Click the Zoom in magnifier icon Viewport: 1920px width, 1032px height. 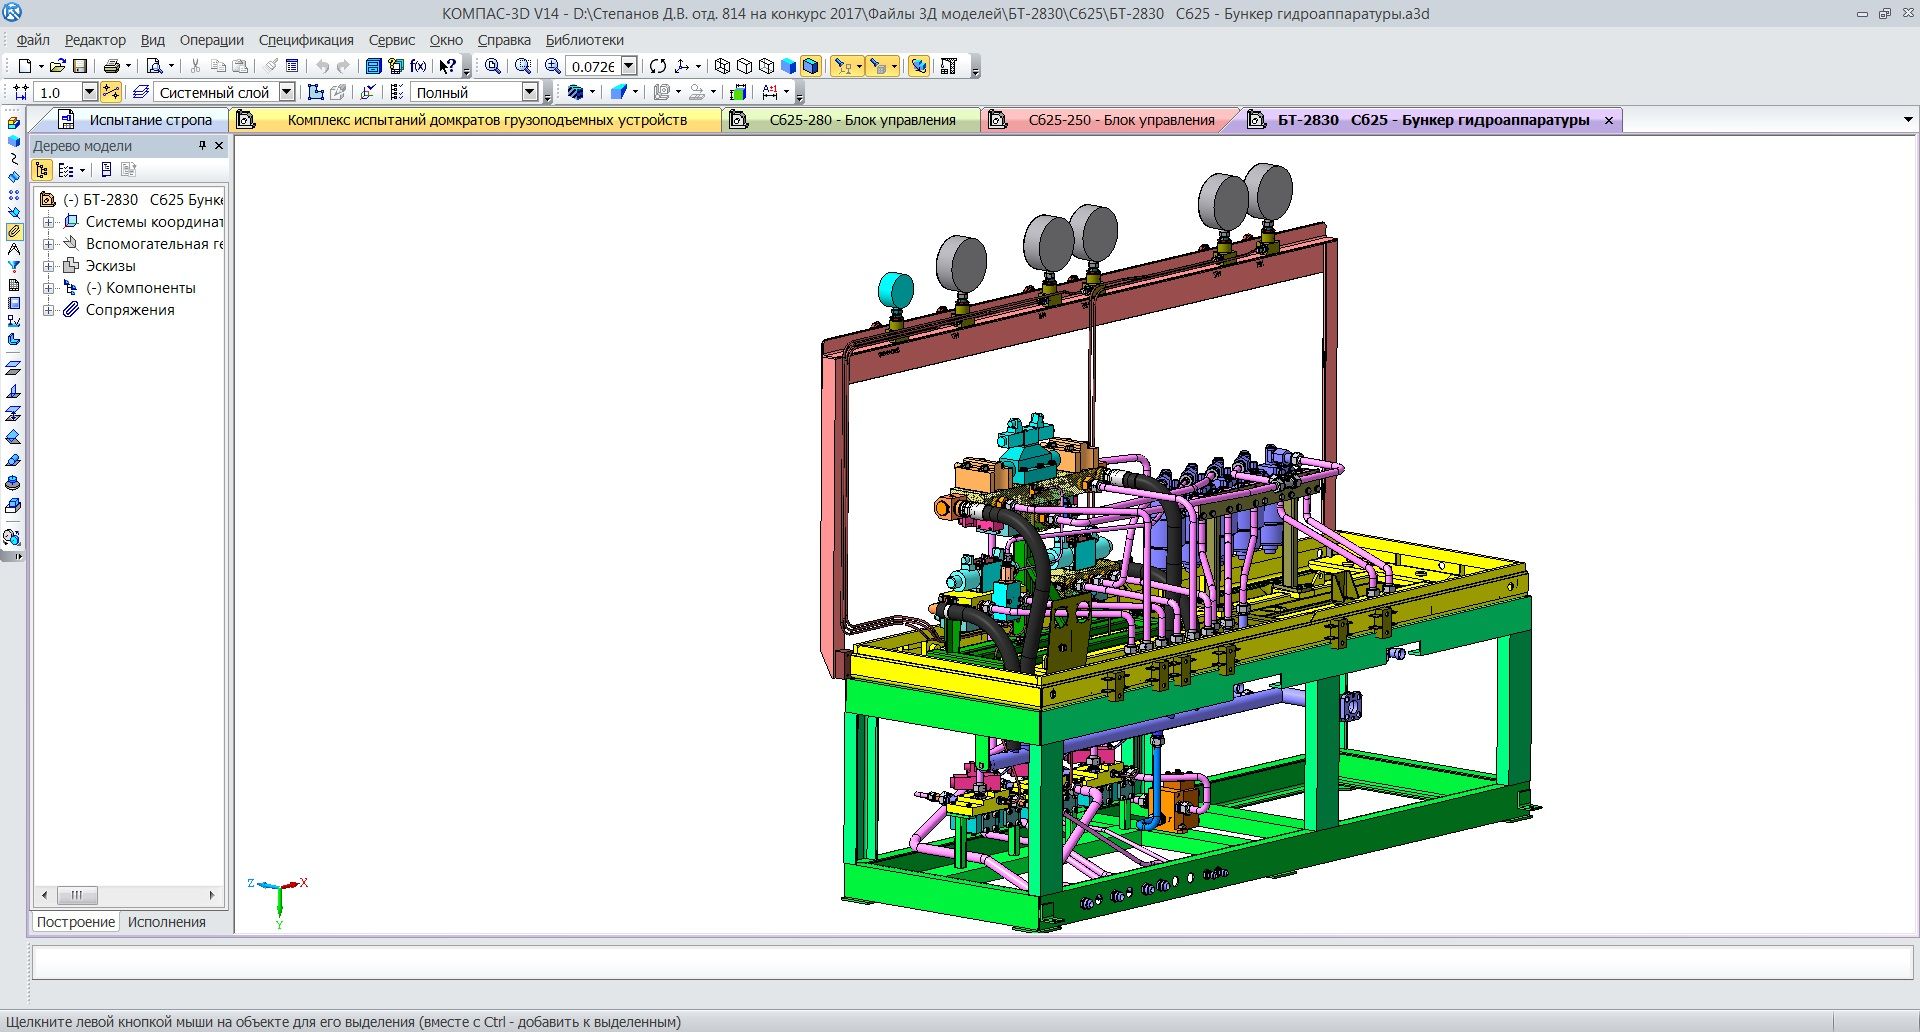point(552,66)
